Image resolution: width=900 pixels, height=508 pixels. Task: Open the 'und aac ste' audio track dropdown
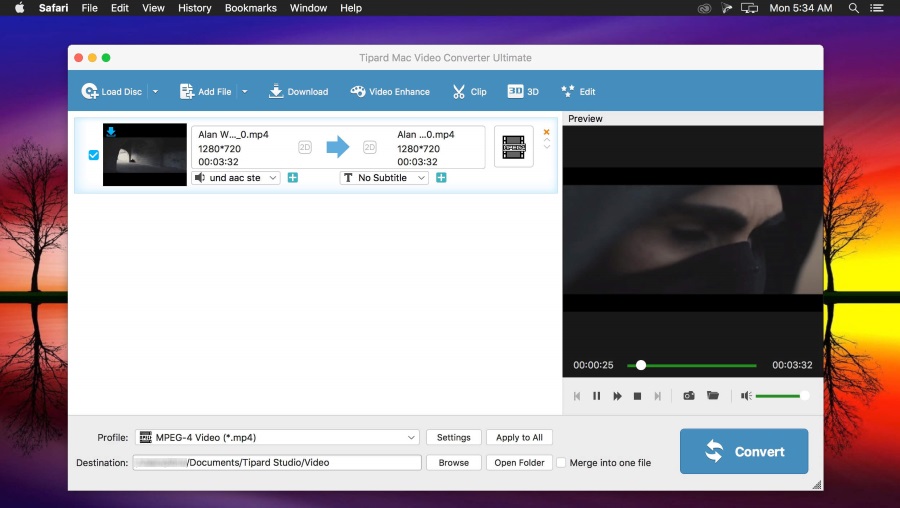tap(236, 178)
